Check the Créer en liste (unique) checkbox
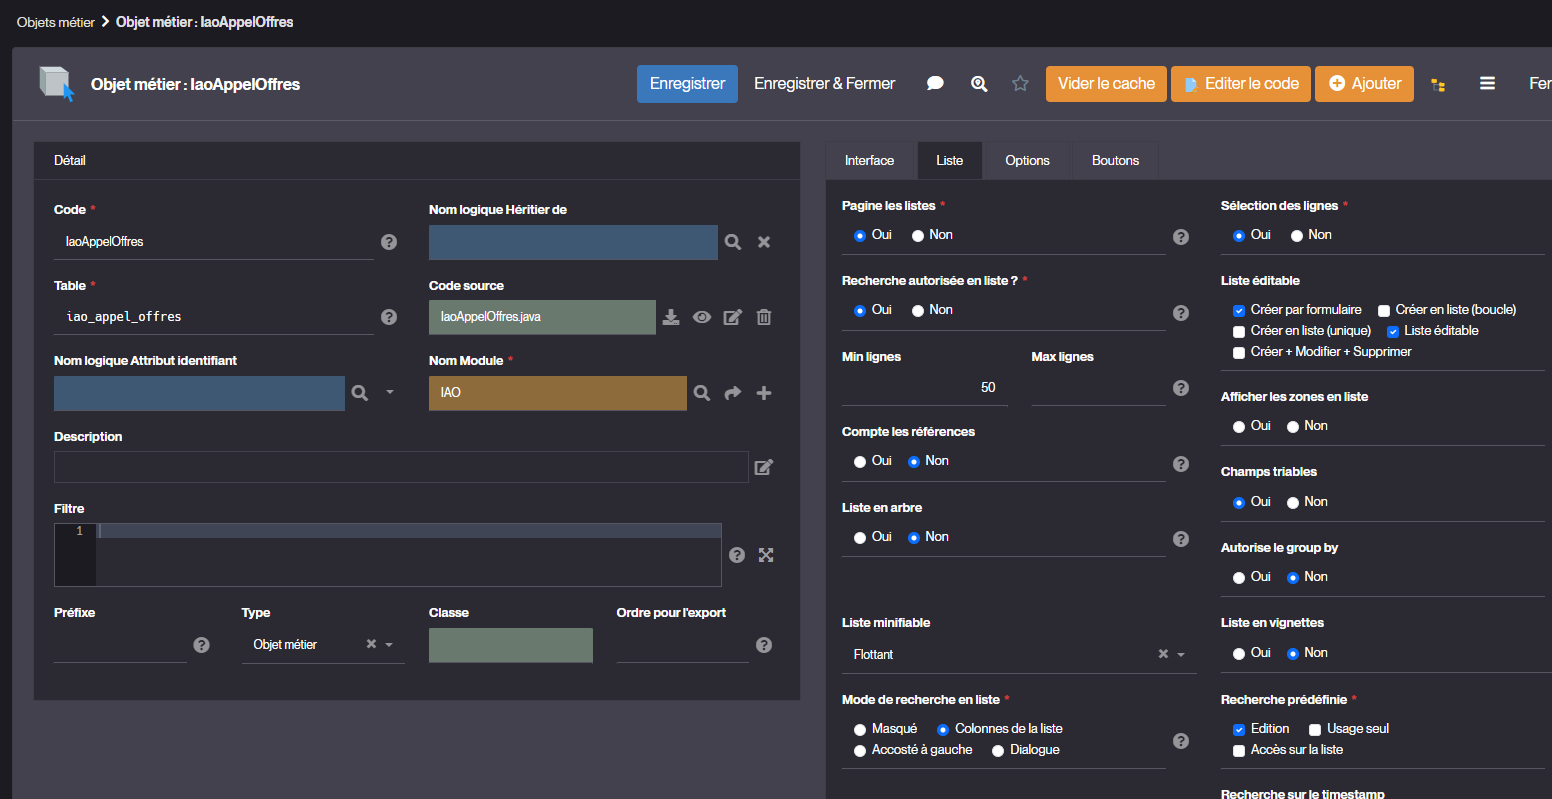Image resolution: width=1552 pixels, height=799 pixels. [x=1239, y=331]
